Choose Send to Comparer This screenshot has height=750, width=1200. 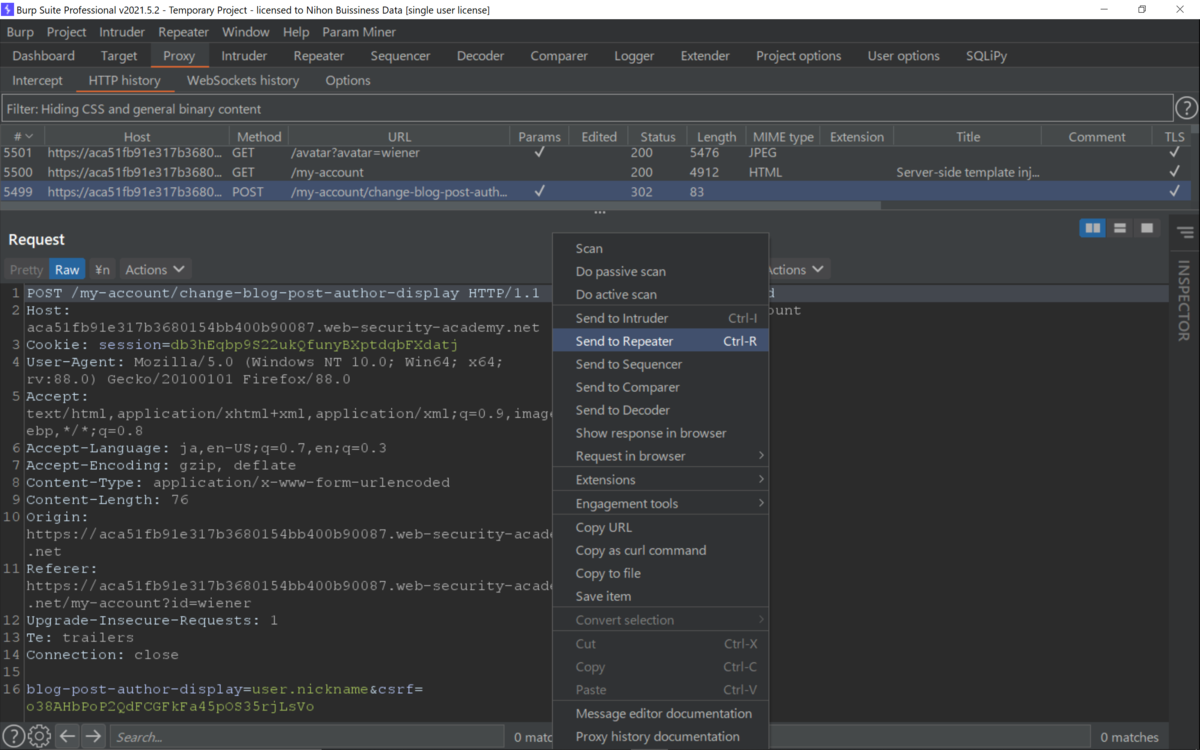tap(660, 387)
